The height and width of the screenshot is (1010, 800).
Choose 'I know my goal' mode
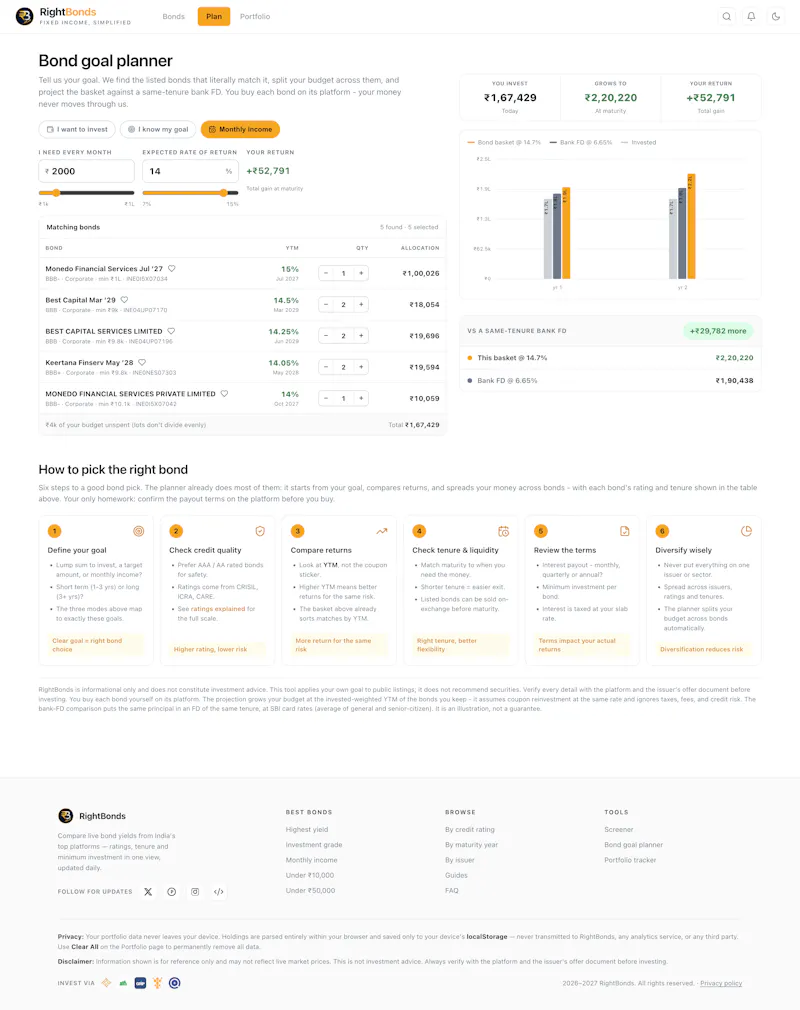click(158, 129)
